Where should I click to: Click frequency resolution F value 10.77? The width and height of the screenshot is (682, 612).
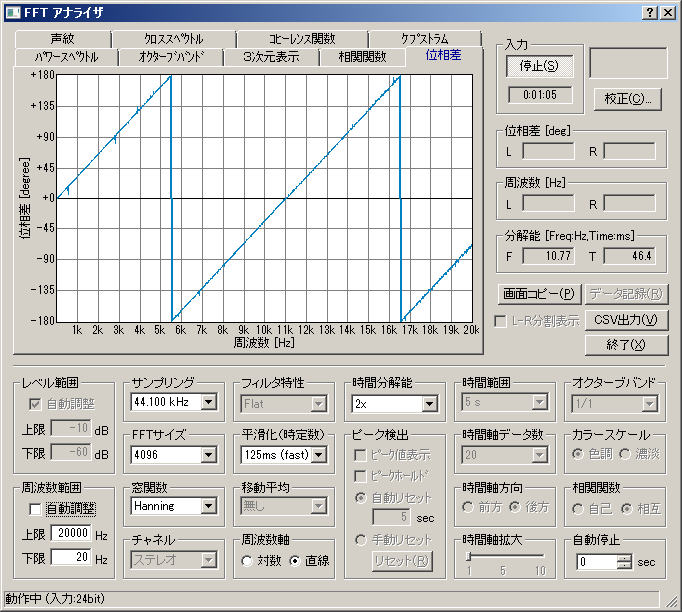pos(548,256)
